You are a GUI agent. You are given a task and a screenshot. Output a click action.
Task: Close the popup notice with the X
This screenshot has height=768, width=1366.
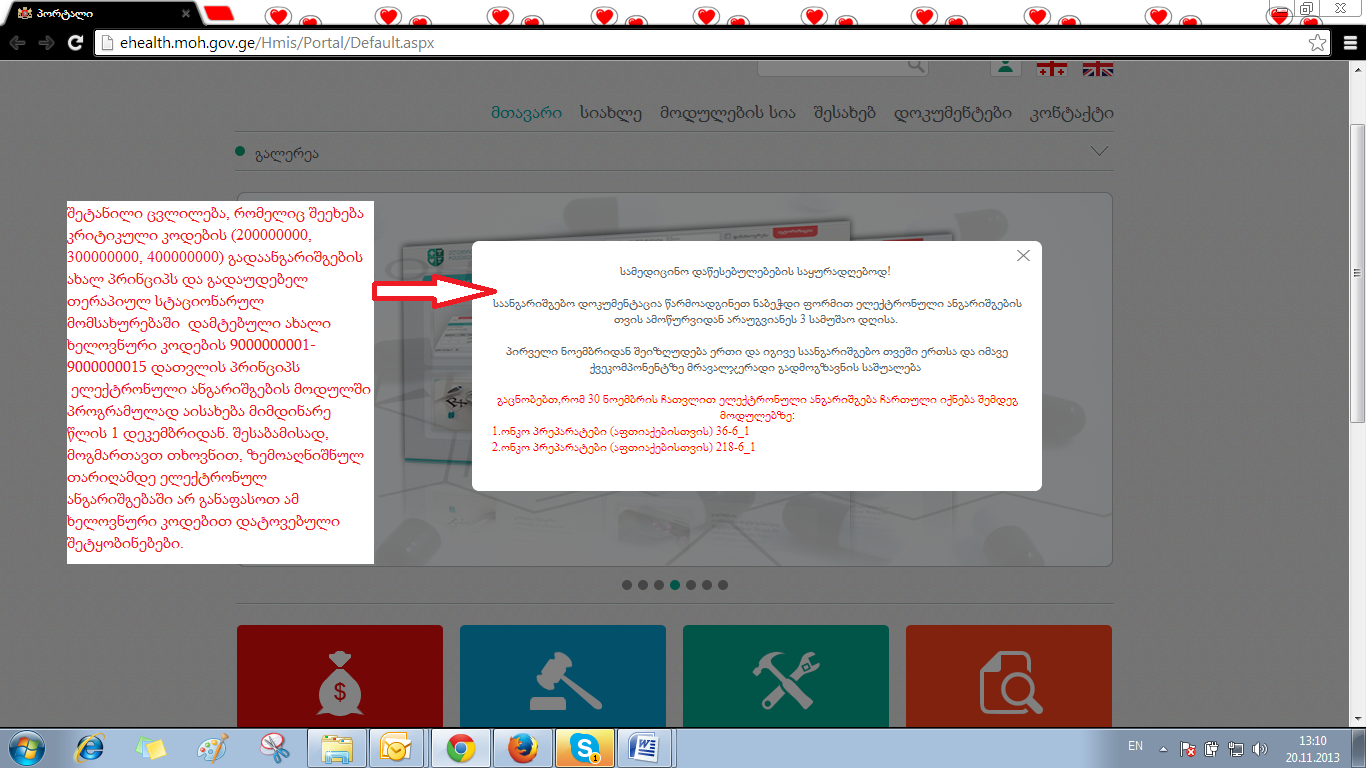click(1023, 256)
